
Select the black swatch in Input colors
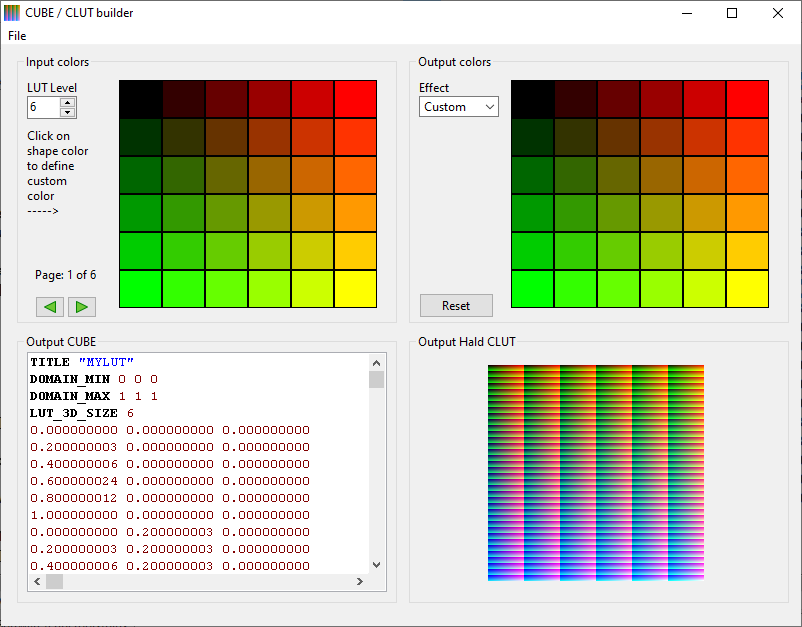point(141,99)
